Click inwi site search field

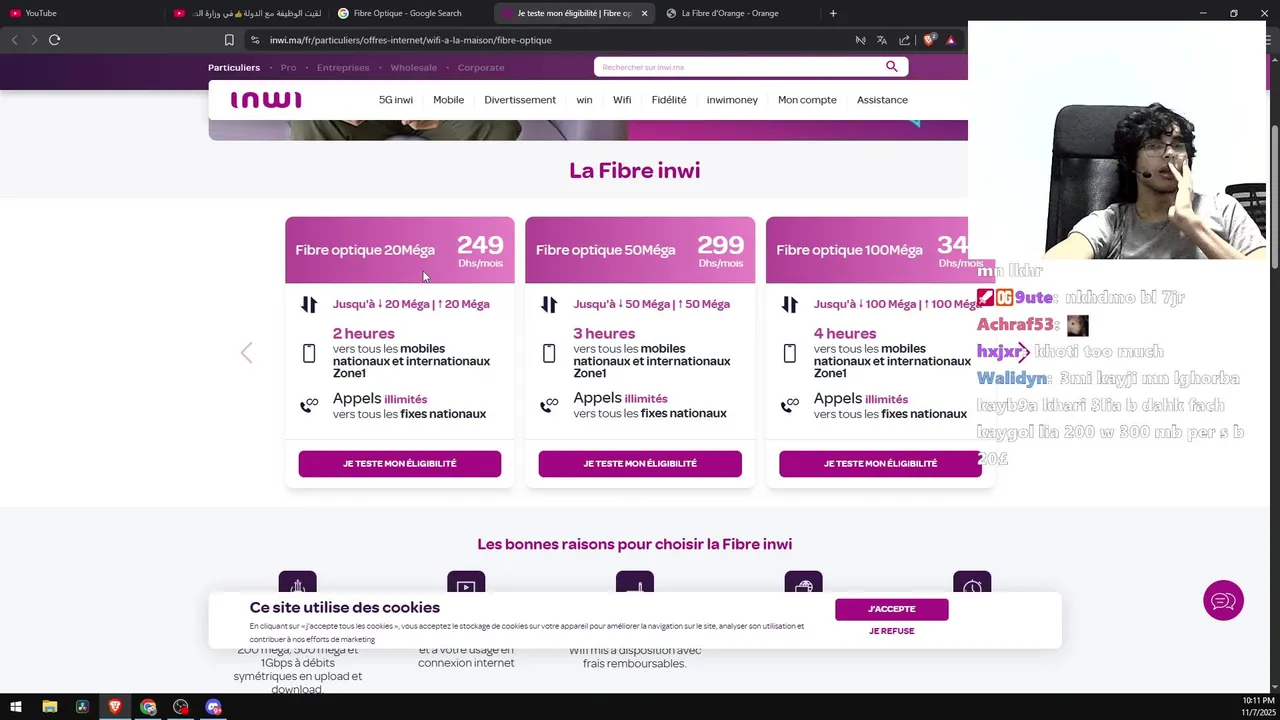click(x=738, y=67)
